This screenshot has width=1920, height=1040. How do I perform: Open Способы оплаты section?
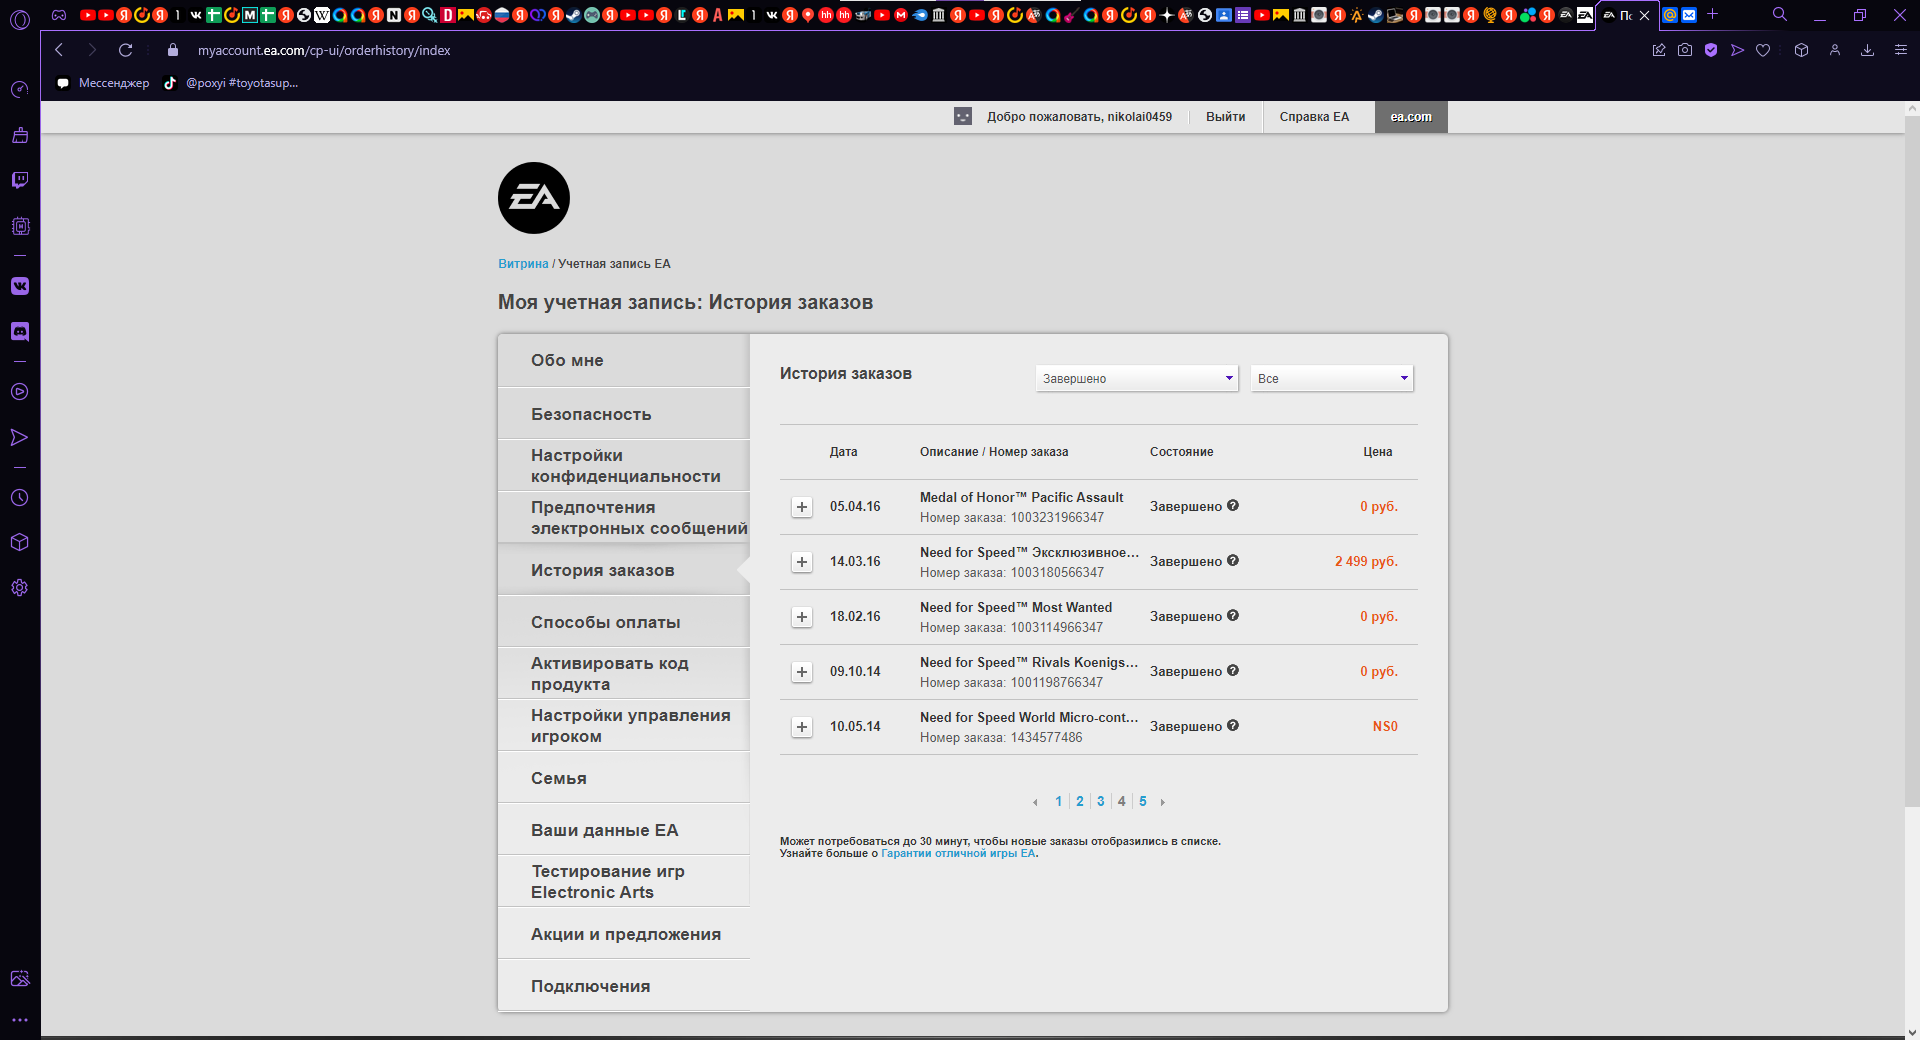click(x=624, y=622)
